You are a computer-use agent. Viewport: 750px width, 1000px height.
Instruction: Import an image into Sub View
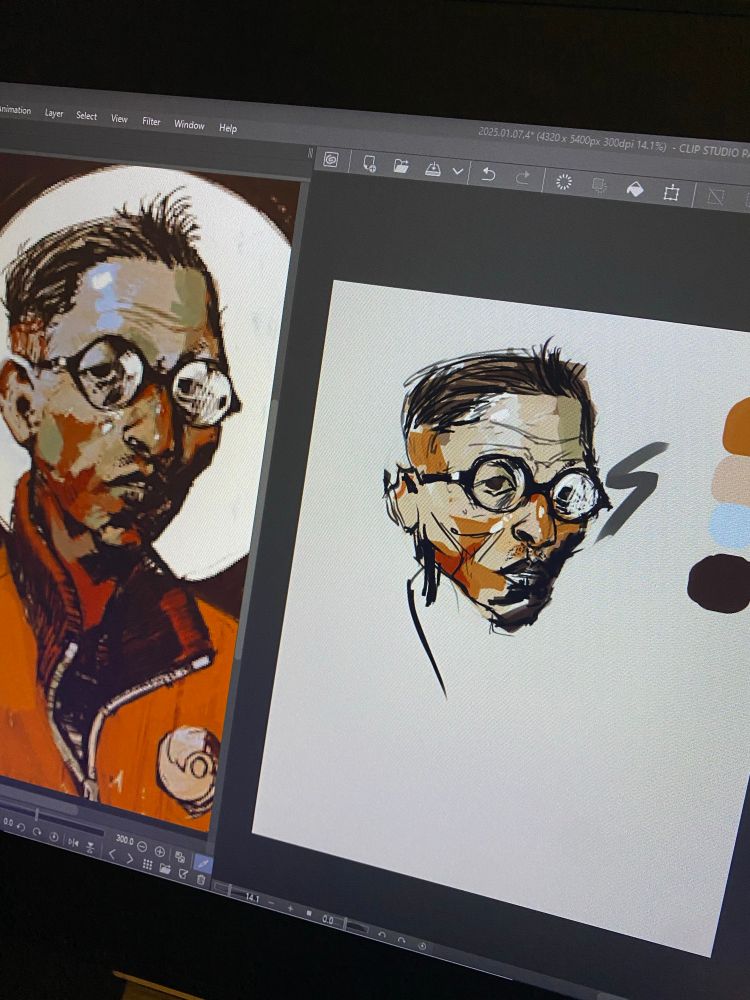coord(165,868)
